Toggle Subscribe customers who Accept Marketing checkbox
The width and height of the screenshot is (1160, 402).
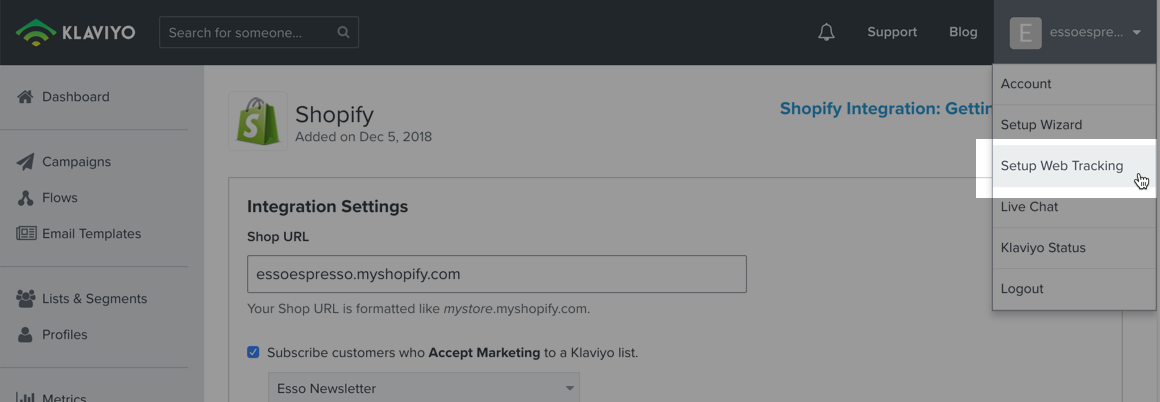[254, 352]
